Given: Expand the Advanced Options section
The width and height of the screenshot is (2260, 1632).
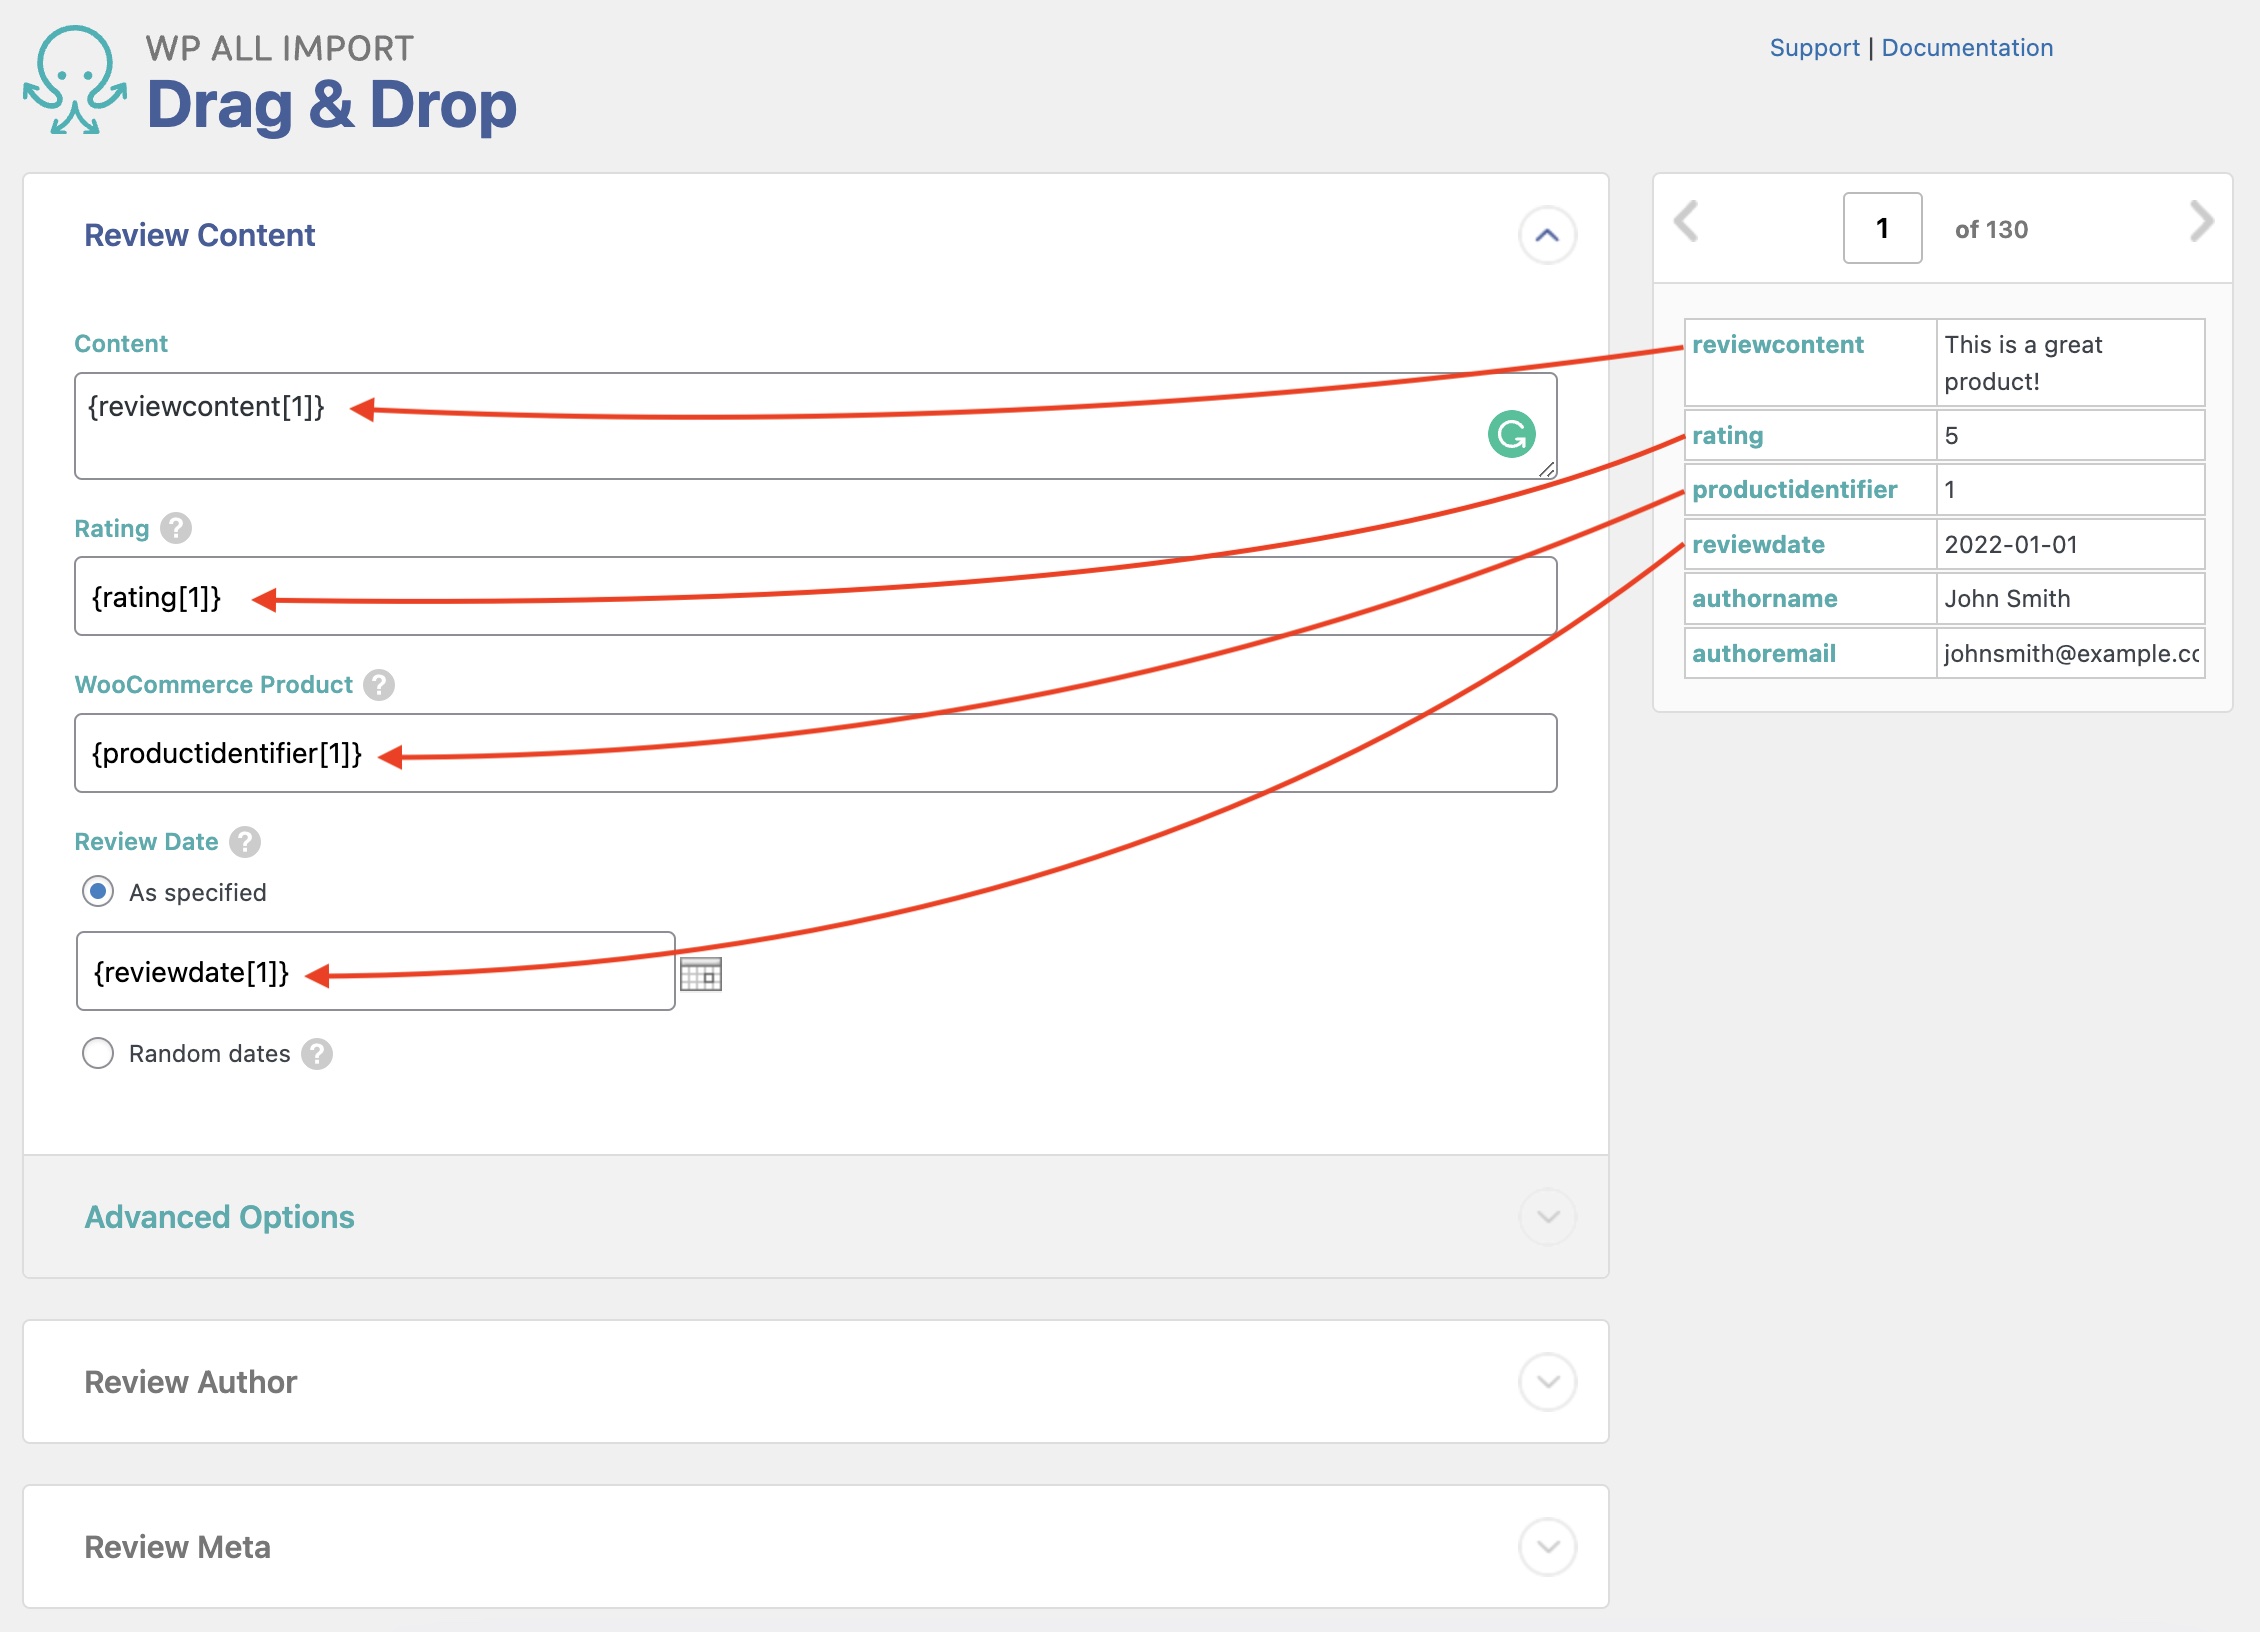Looking at the screenshot, I should pos(1547,1217).
